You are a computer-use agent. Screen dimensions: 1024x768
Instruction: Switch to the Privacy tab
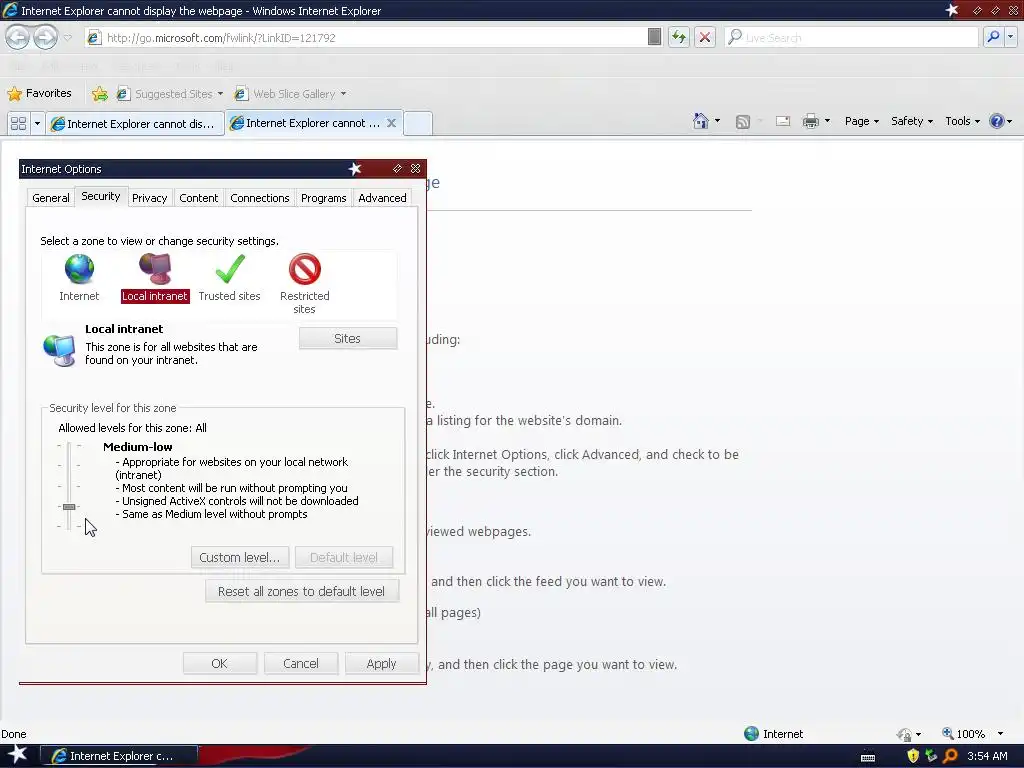pos(150,198)
